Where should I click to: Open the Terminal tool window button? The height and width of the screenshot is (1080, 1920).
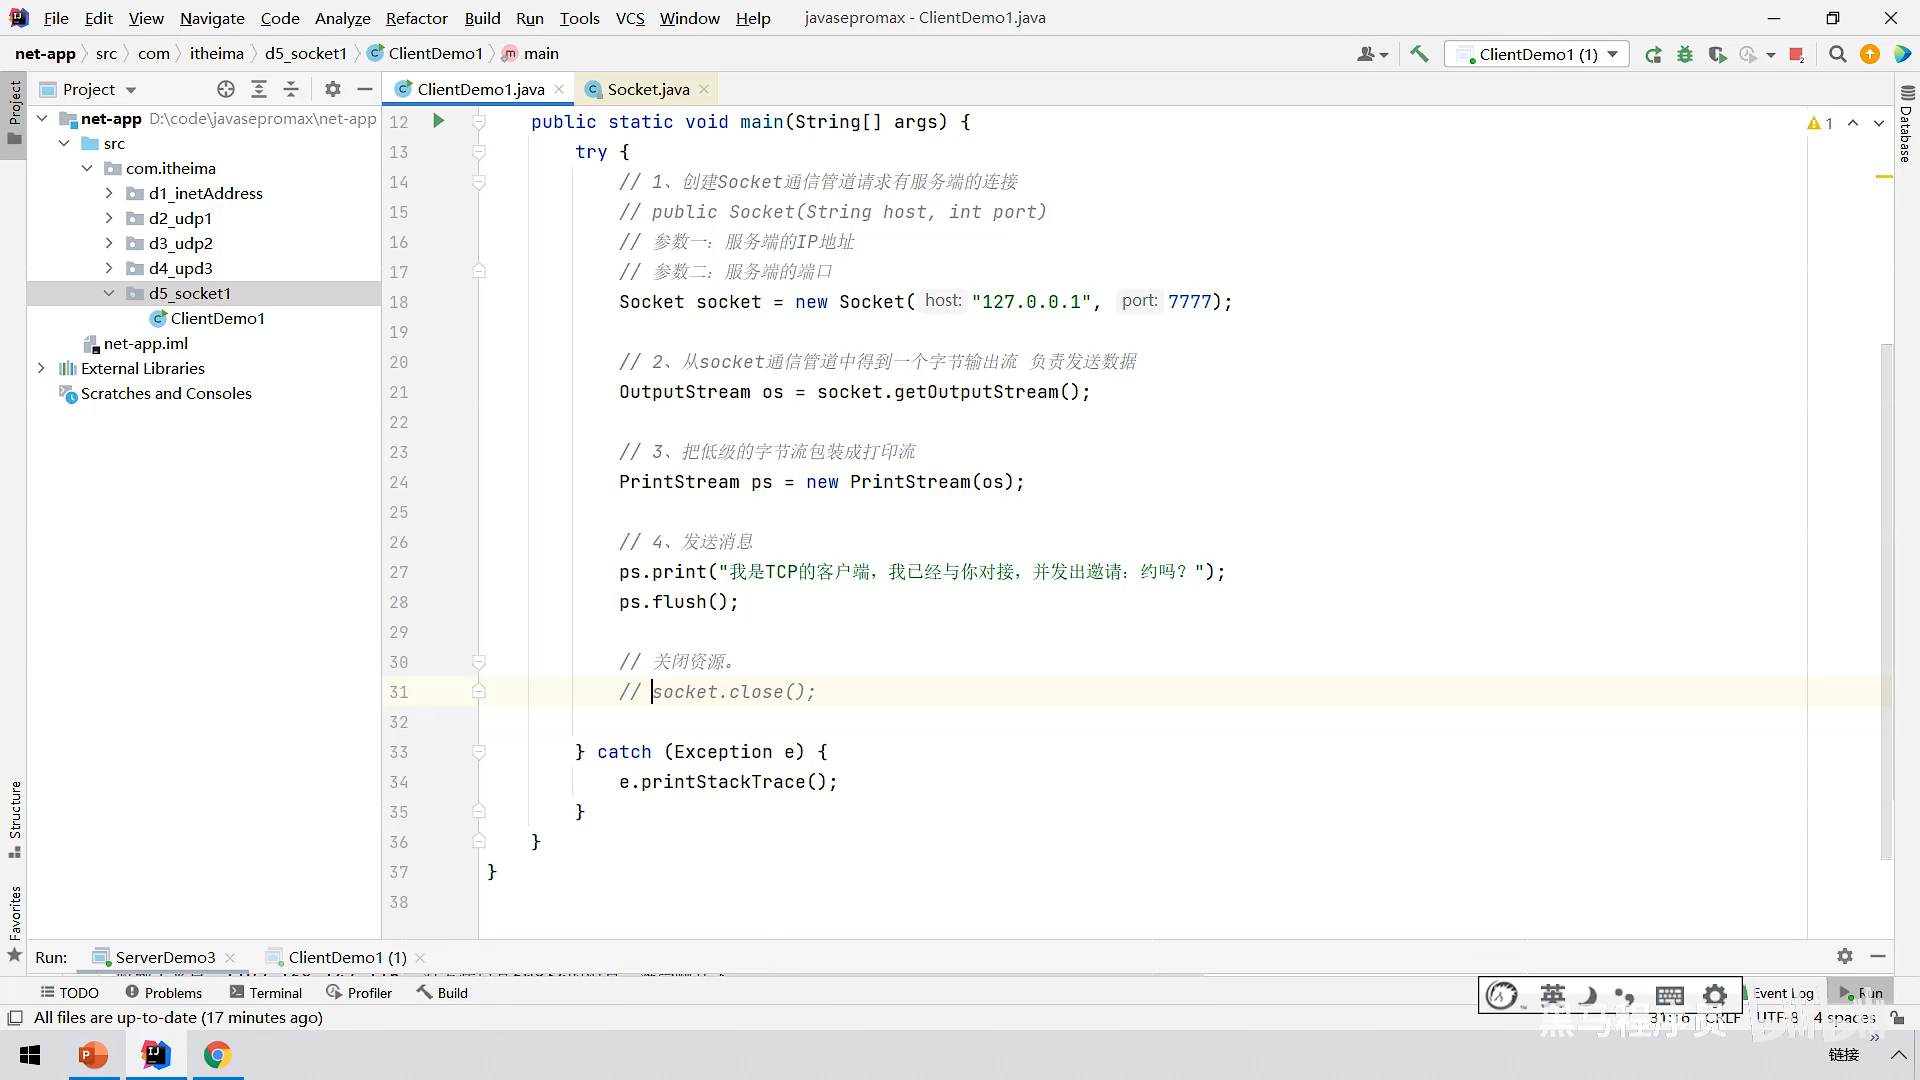[x=265, y=992]
